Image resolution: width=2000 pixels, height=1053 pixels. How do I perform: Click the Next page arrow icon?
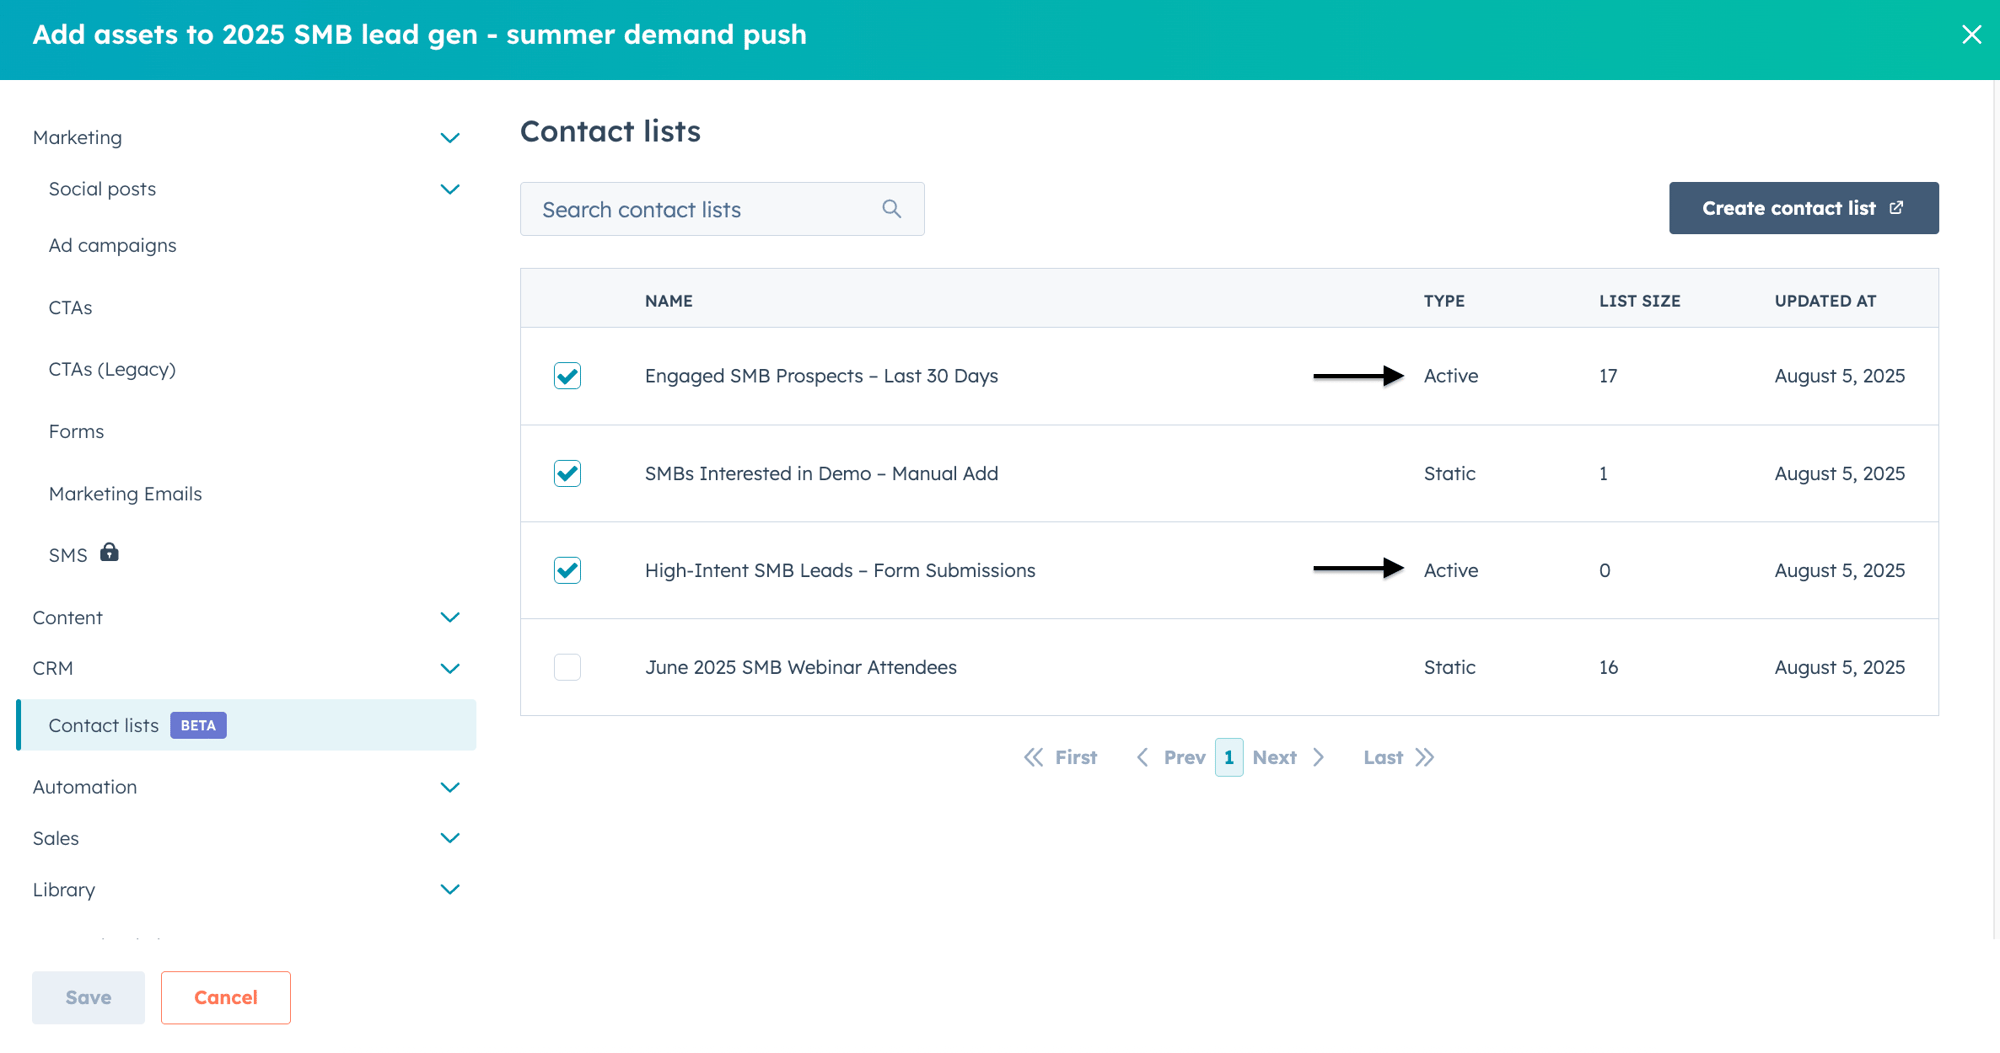[x=1318, y=757]
